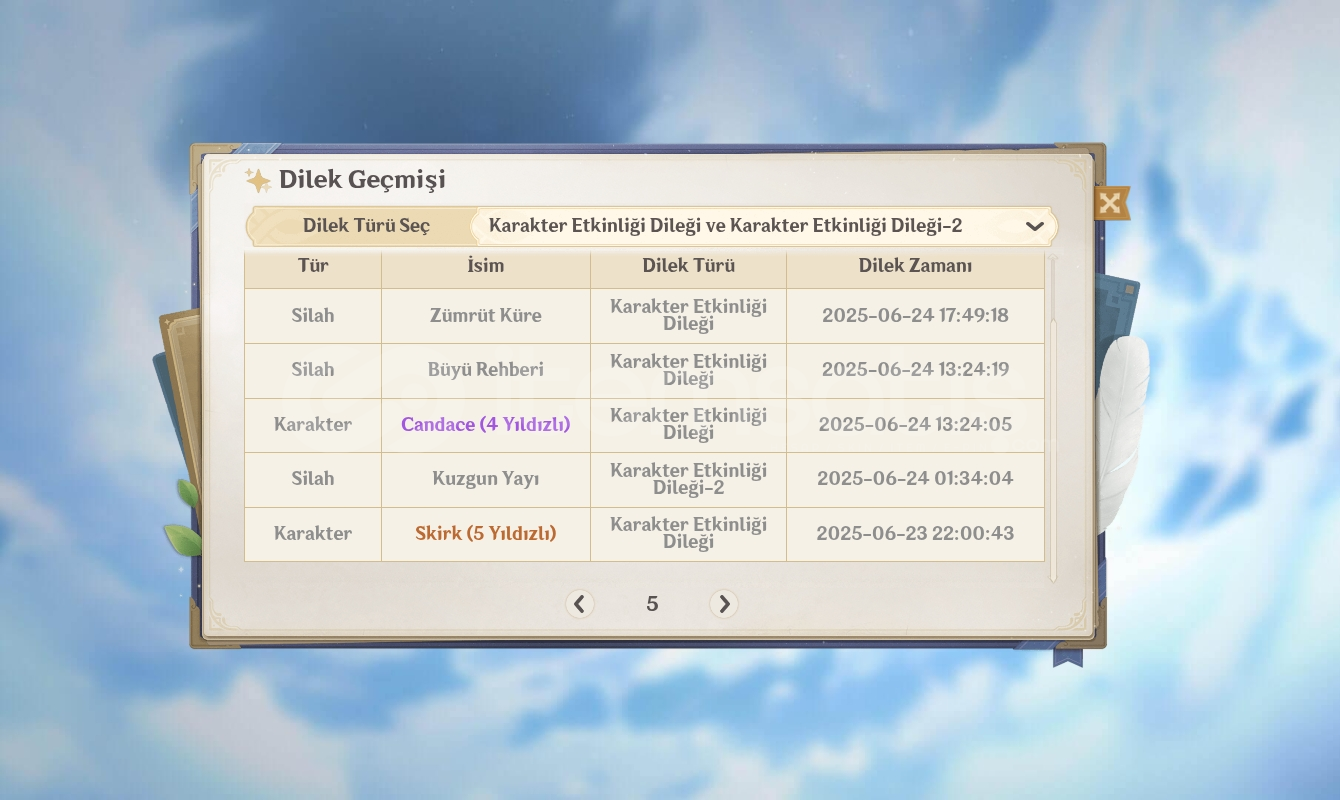
Task: Click the Dilek Türü Seç label
Action: click(x=366, y=226)
